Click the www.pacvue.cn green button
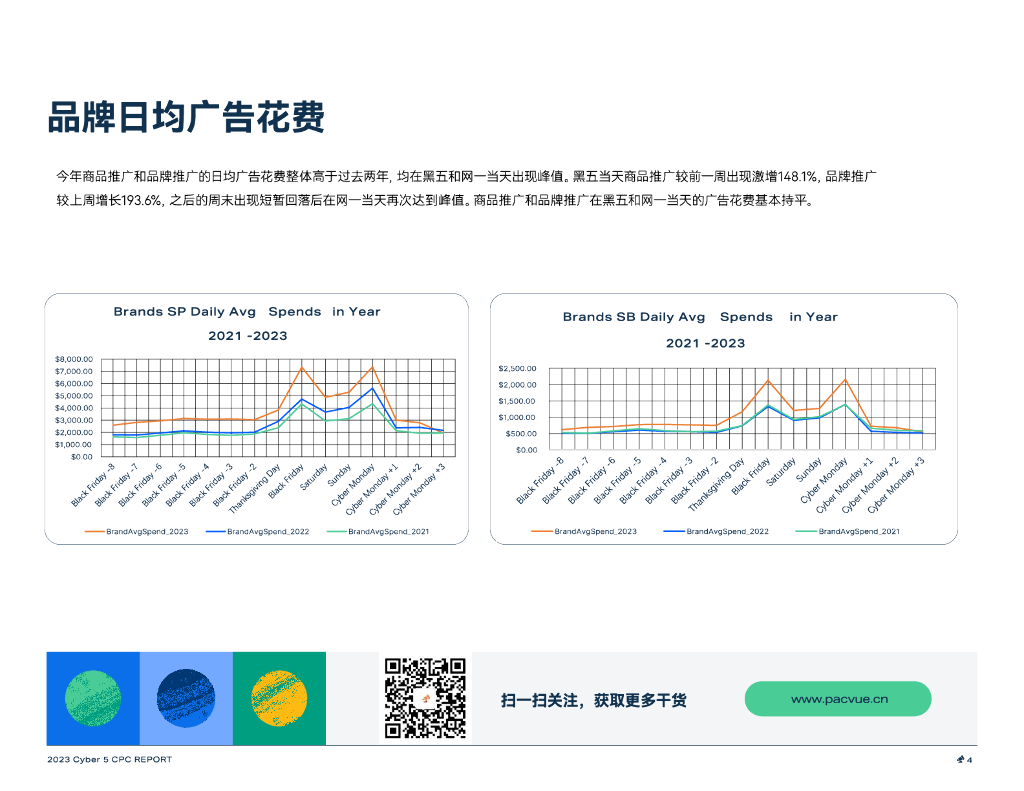The width and height of the screenshot is (1024, 791). pyautogui.click(x=838, y=699)
